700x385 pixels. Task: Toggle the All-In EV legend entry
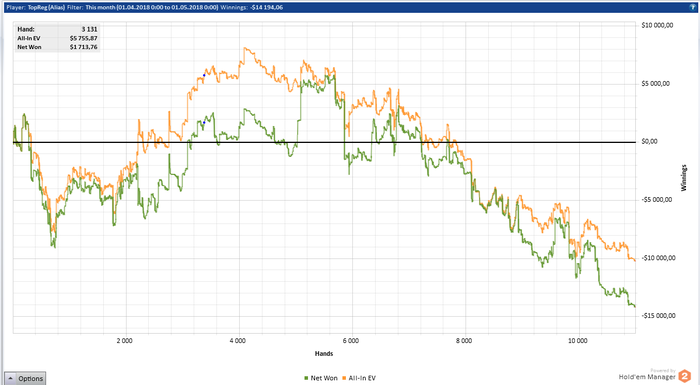click(x=358, y=378)
